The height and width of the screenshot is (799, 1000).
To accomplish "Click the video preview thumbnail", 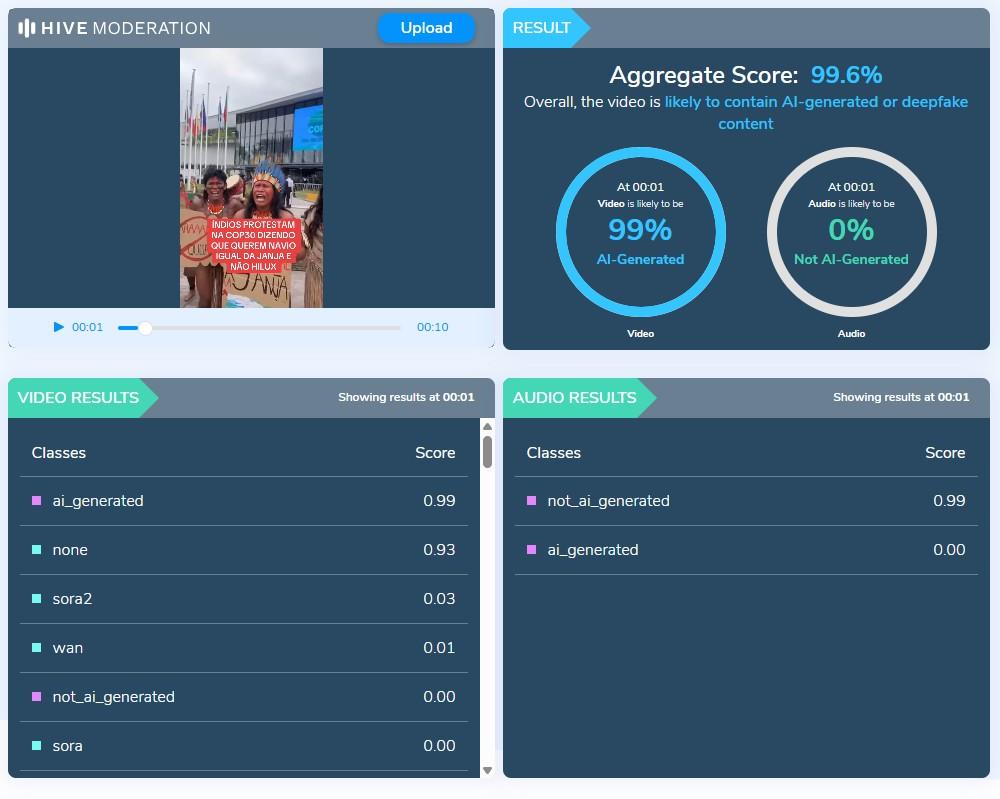I will click(251, 178).
